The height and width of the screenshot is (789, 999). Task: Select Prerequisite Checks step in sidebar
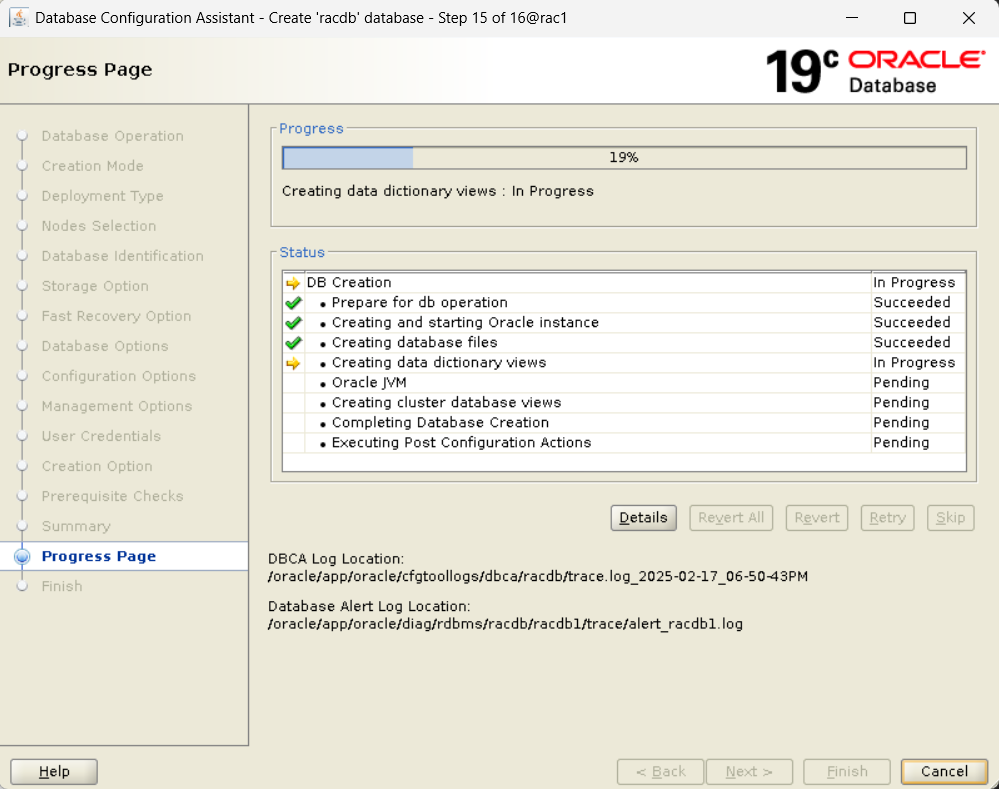coord(112,496)
